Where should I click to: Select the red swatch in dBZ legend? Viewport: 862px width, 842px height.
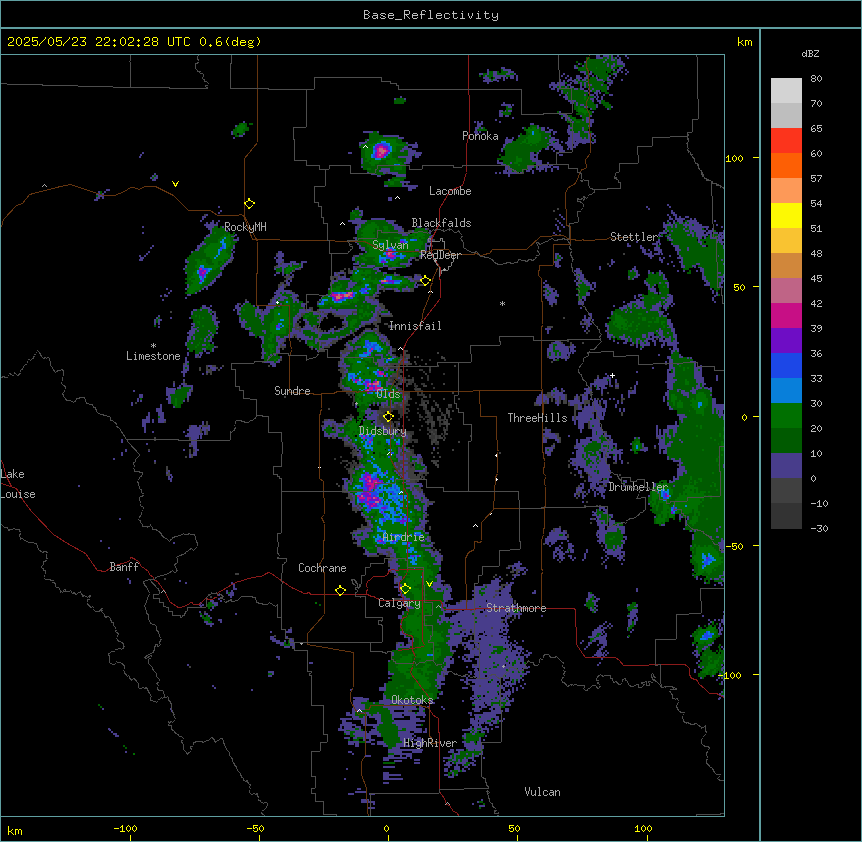[786, 141]
